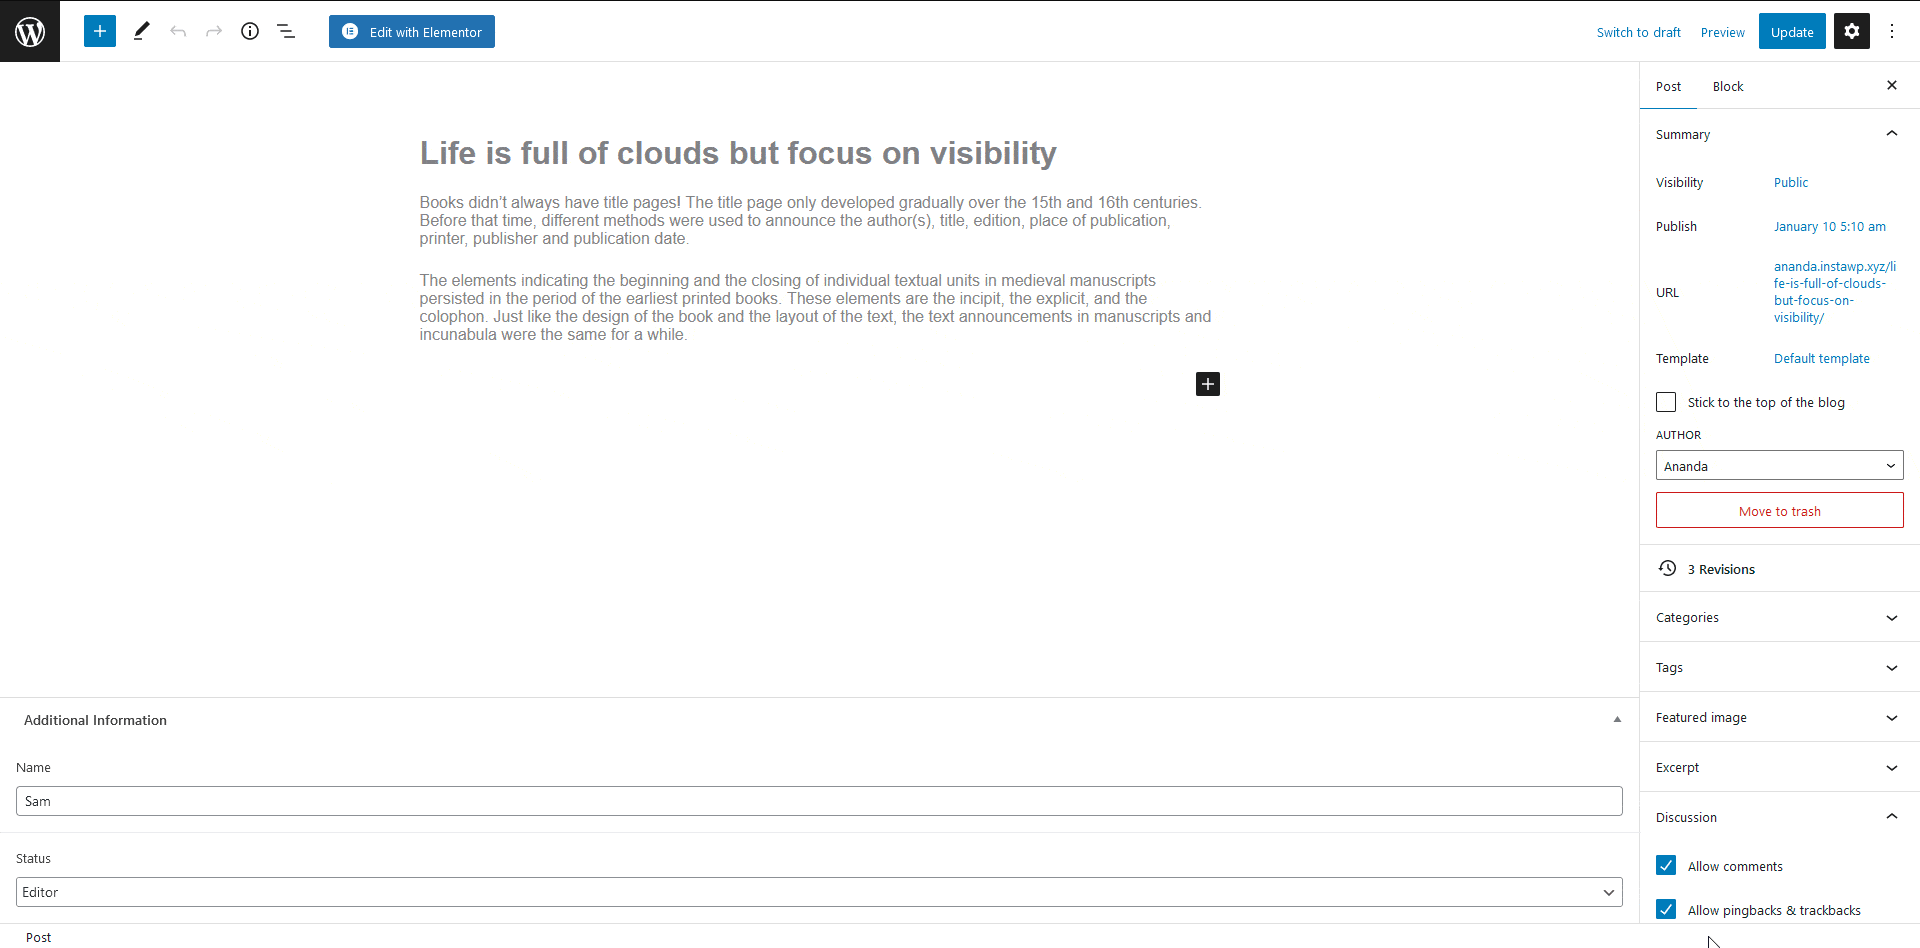
Task: Enable Stick to the top of the blog
Action: pos(1666,402)
